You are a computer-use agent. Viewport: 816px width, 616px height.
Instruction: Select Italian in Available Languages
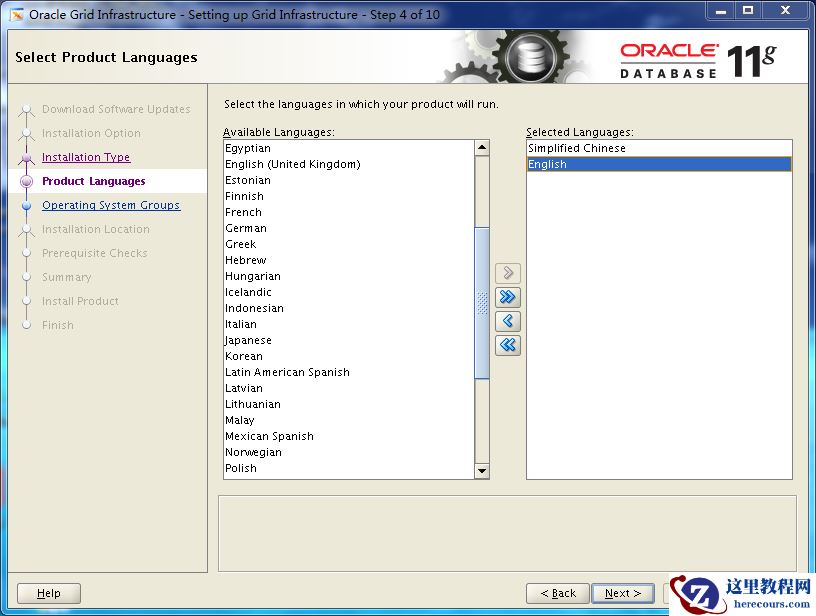tap(349, 325)
